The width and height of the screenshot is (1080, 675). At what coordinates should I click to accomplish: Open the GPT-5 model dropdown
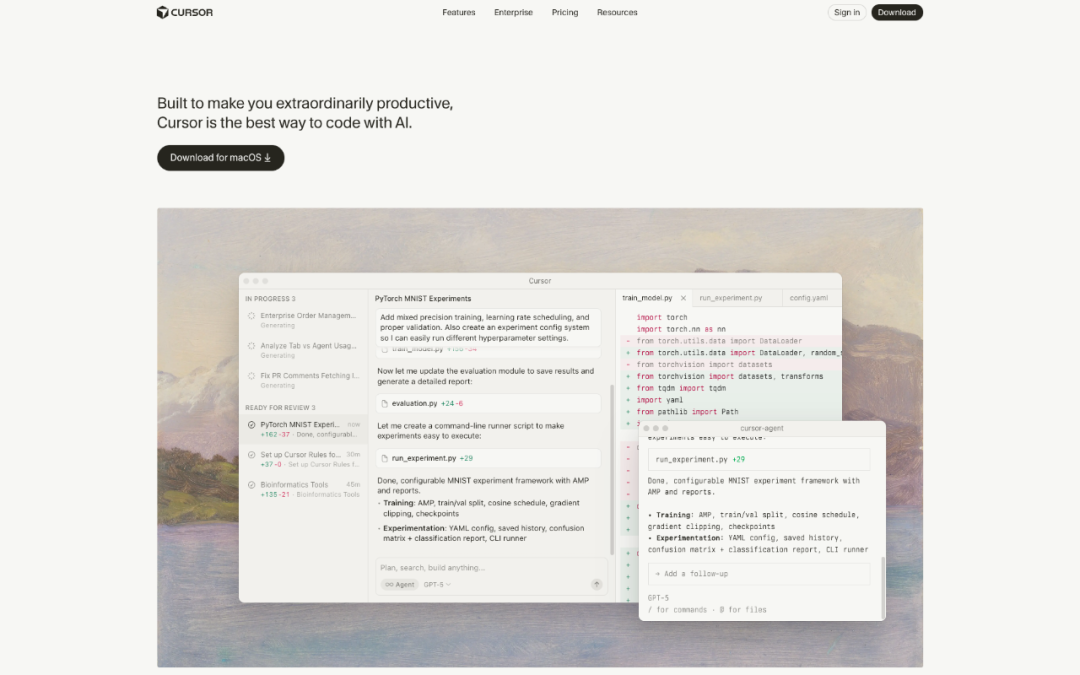[x=437, y=585]
